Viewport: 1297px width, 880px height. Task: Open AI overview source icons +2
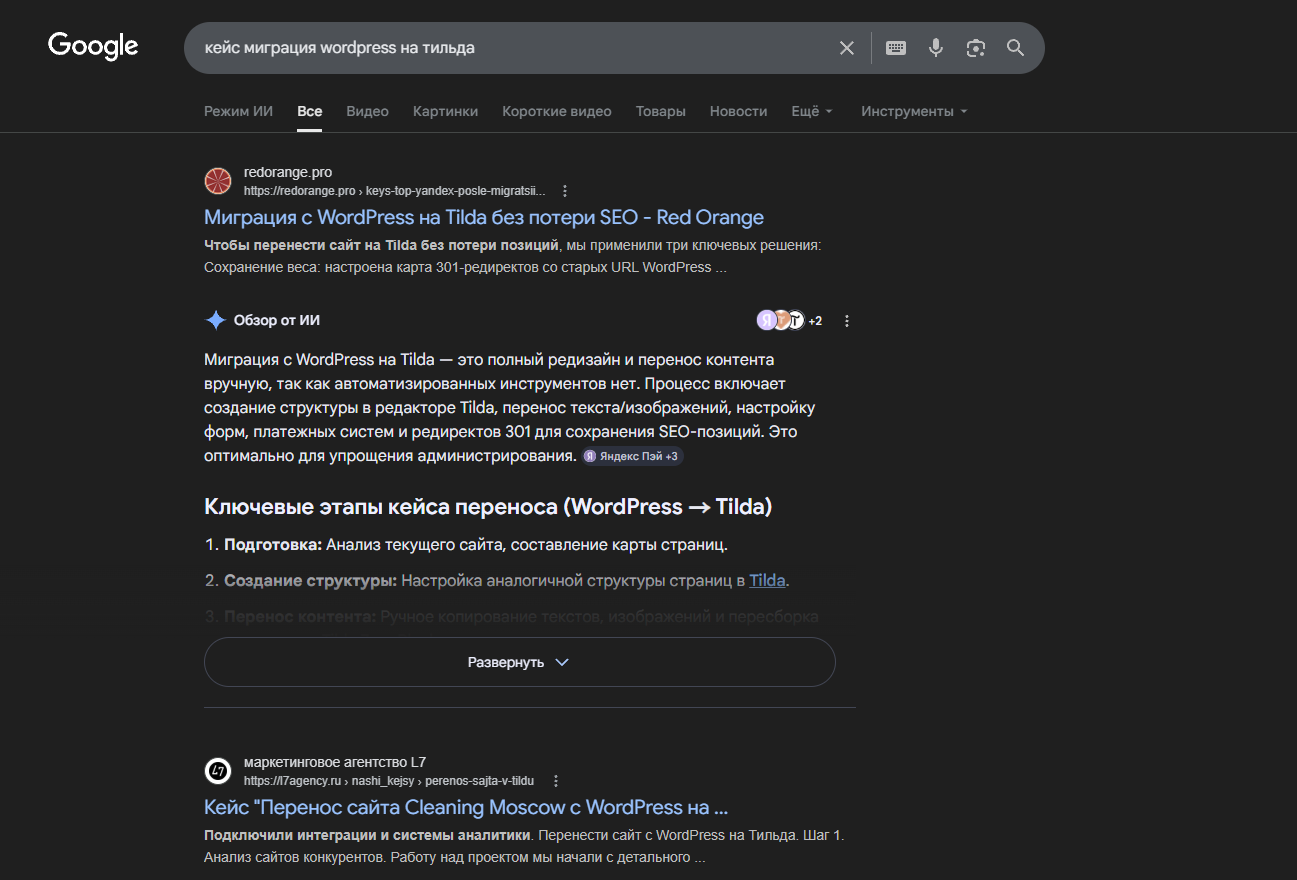point(789,320)
